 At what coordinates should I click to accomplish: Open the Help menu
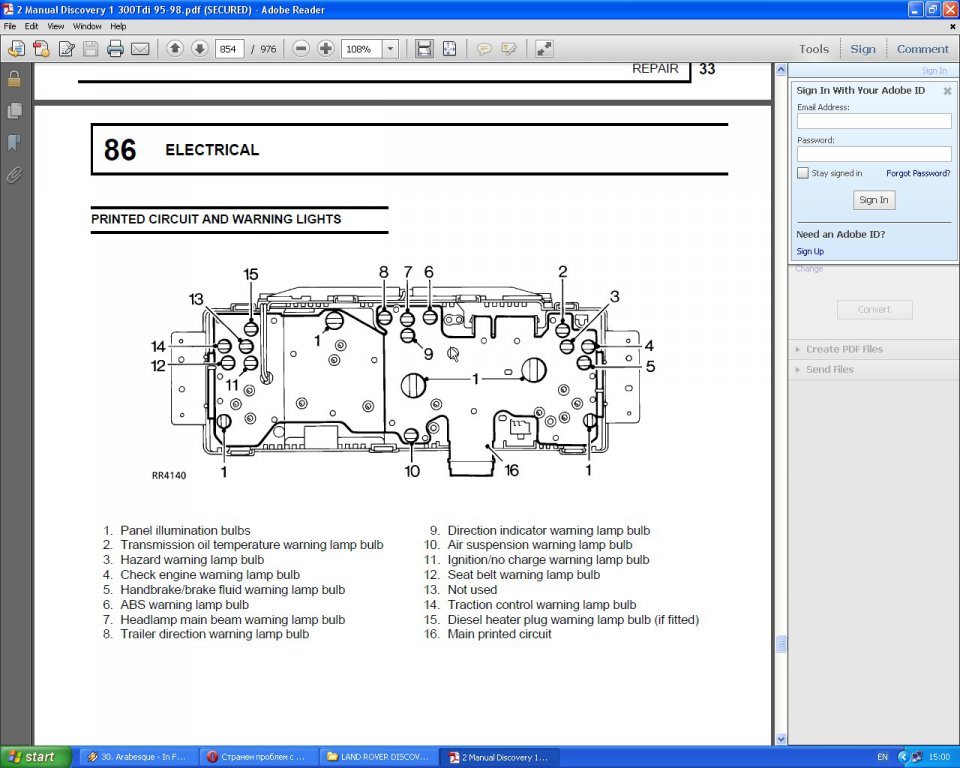[x=118, y=26]
